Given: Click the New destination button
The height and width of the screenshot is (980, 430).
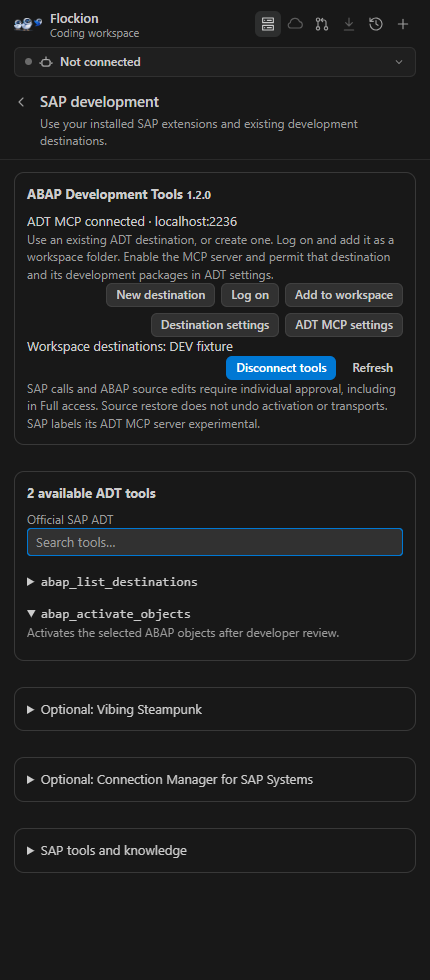Looking at the screenshot, I should point(161,295).
